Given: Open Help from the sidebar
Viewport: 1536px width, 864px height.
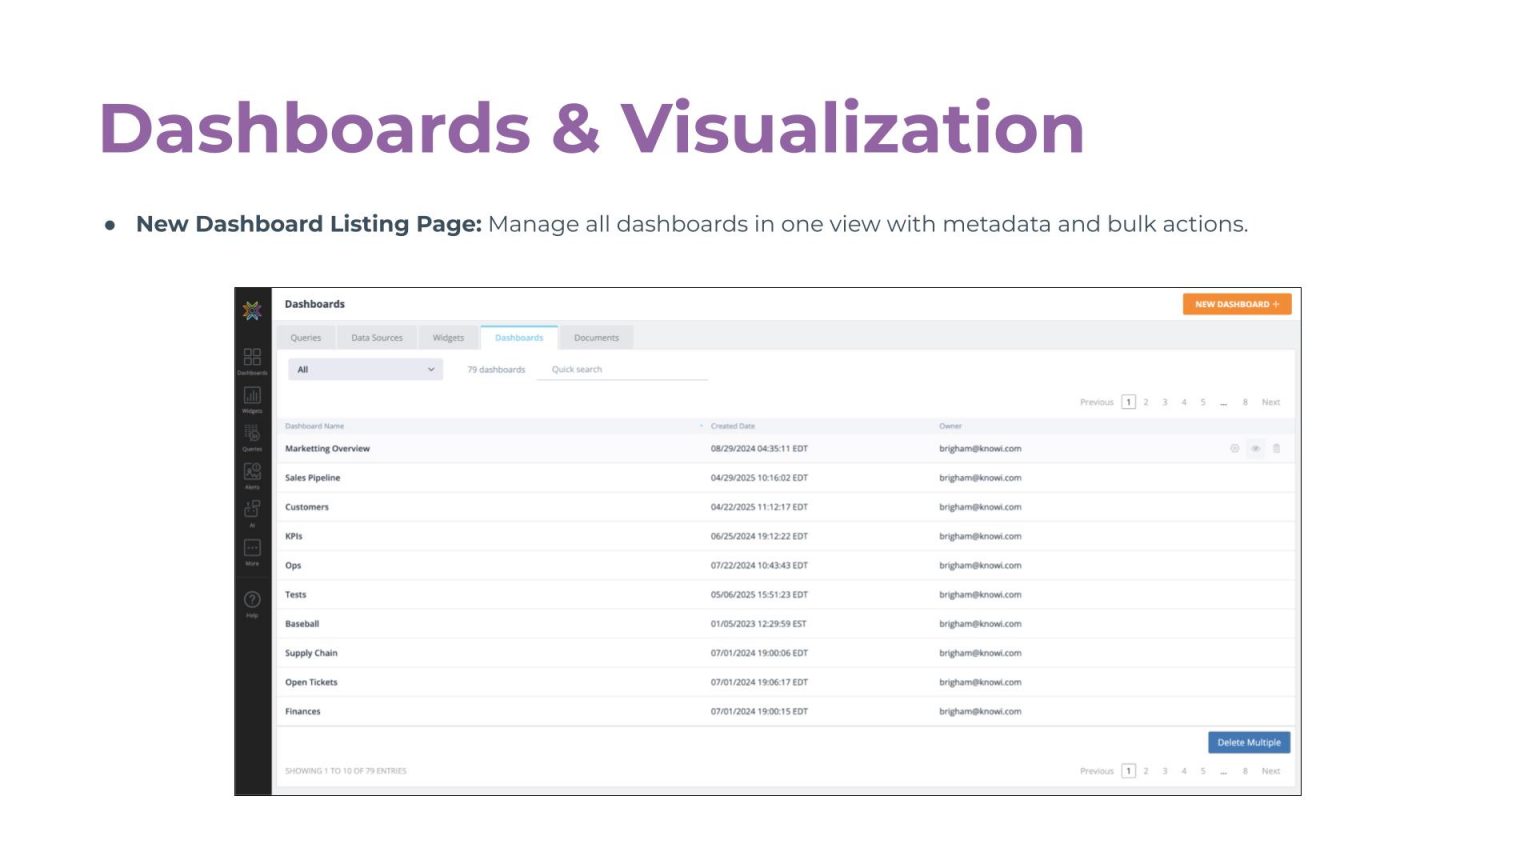Looking at the screenshot, I should pos(252,601).
